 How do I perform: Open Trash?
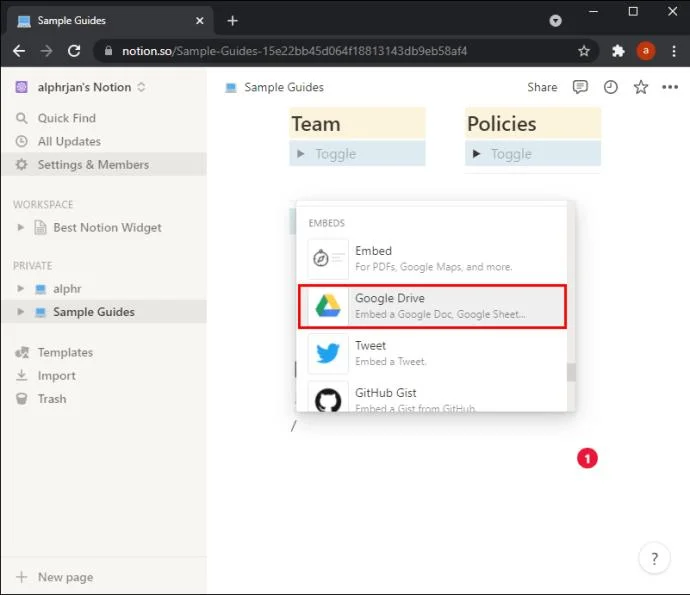pyautogui.click(x=103, y=399)
